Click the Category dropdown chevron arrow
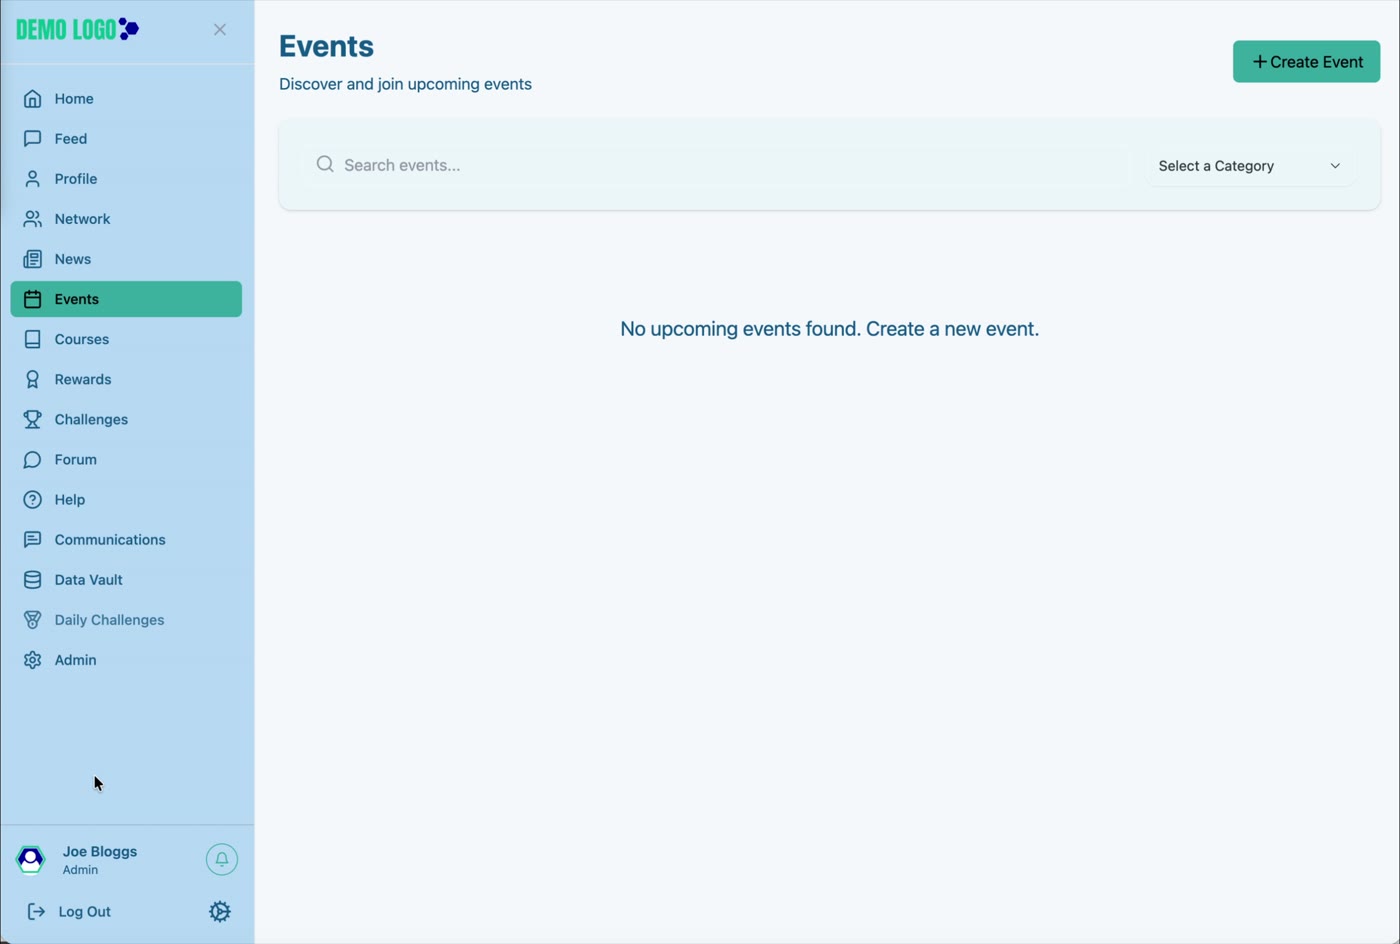Image resolution: width=1400 pixels, height=944 pixels. 1335,166
